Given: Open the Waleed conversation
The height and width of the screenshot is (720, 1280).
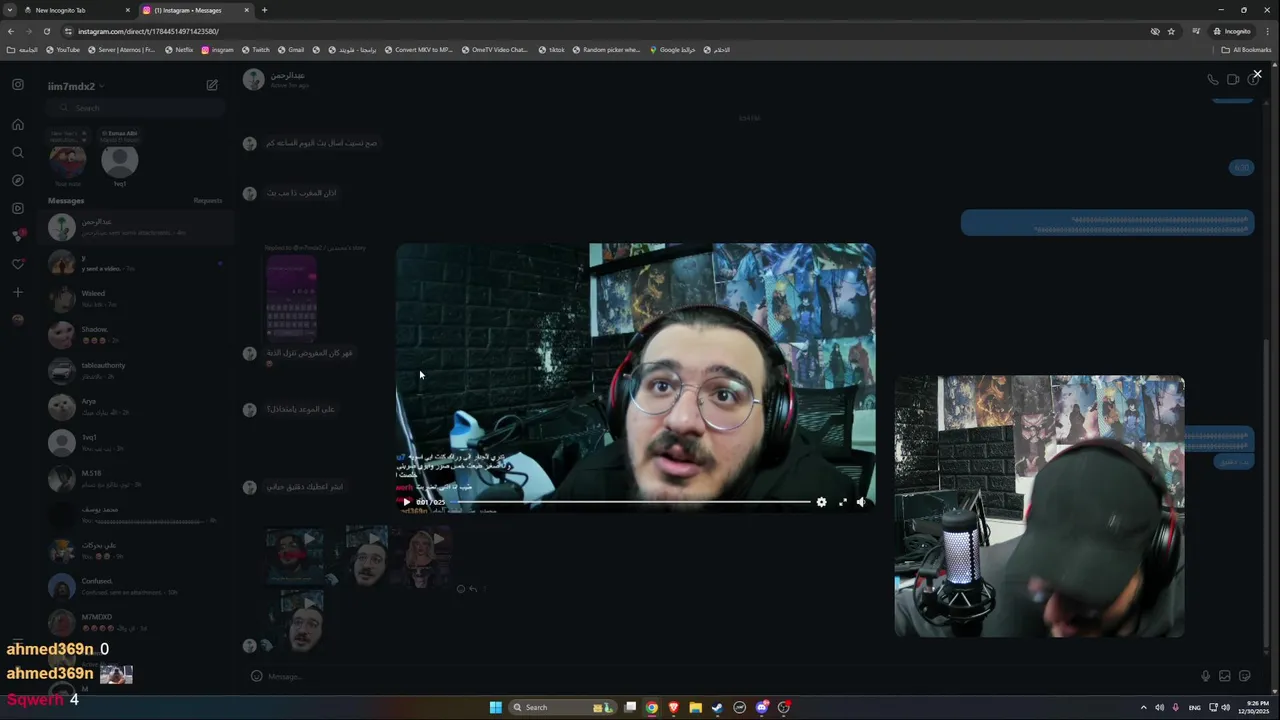Looking at the screenshot, I should click(134, 299).
